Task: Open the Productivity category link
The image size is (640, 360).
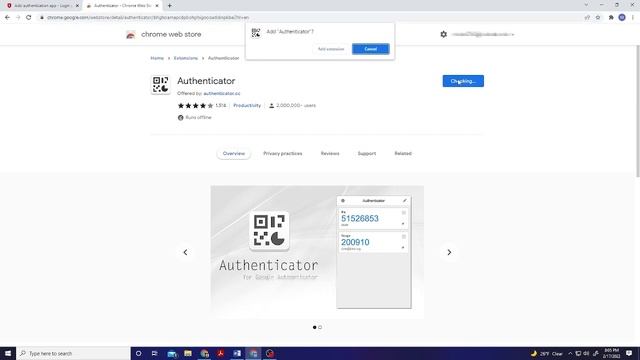Action: point(247,105)
